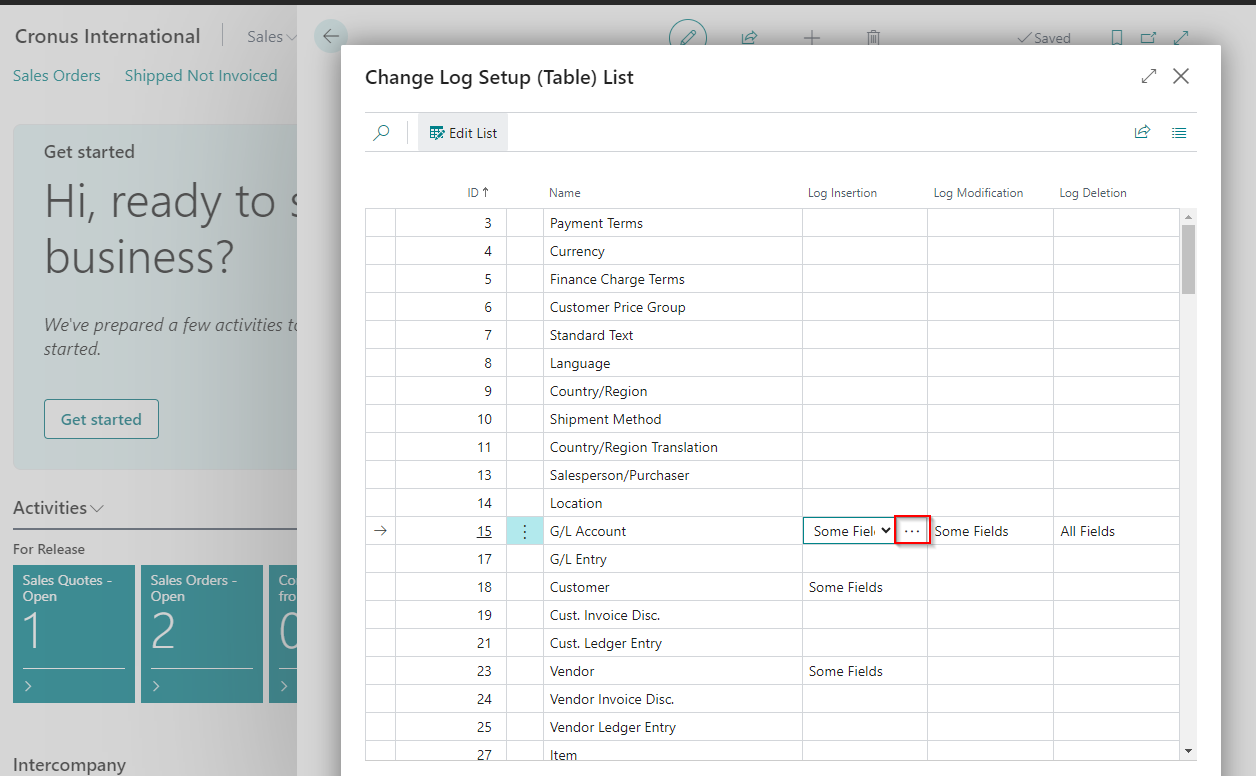Click the Finance Charge Terms row

click(x=772, y=279)
